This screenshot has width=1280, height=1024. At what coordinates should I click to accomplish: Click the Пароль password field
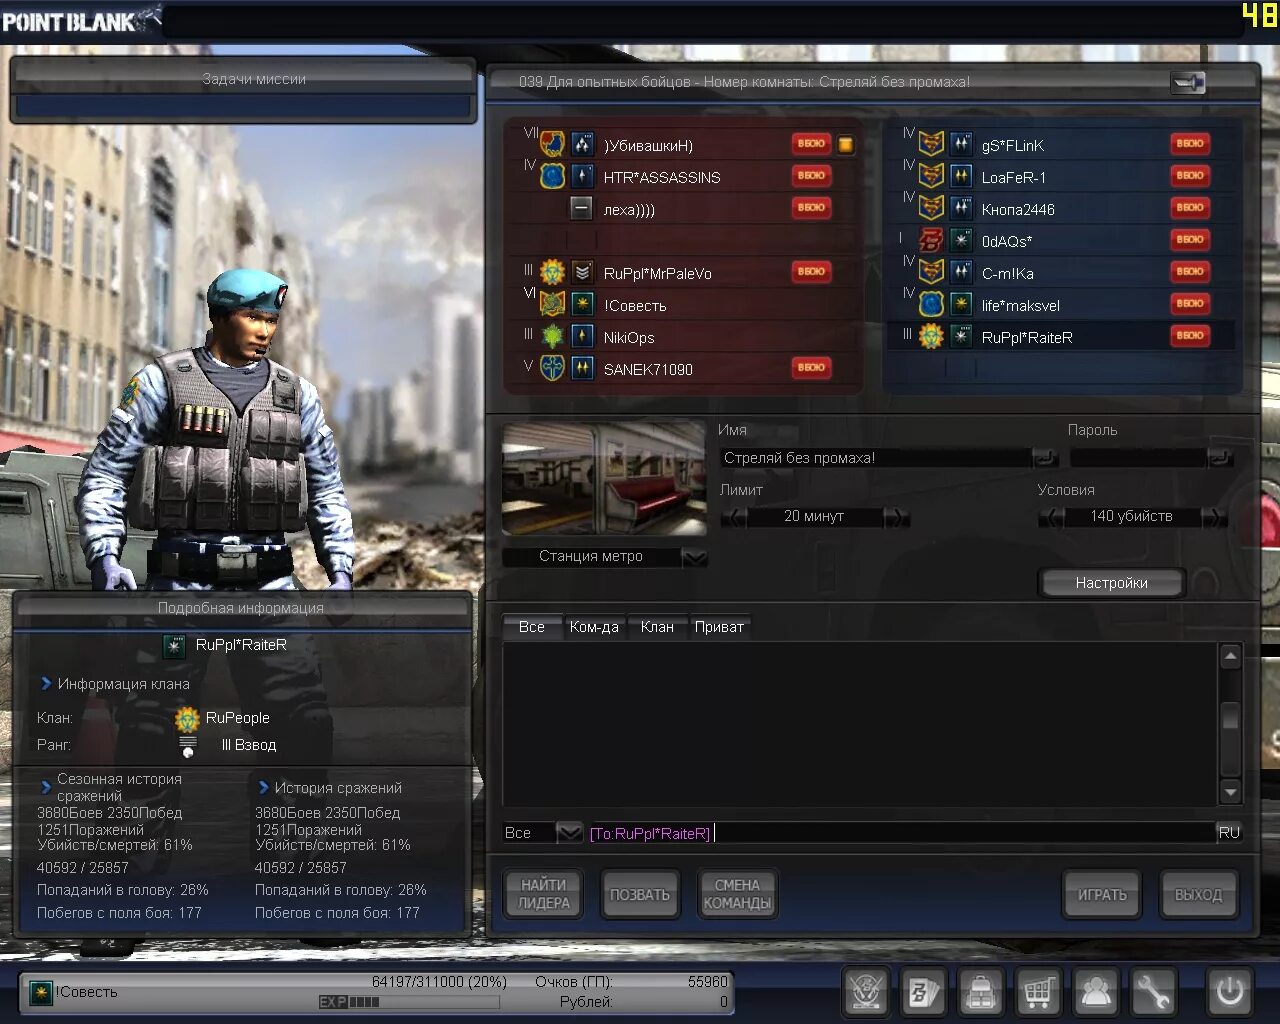pos(1138,458)
